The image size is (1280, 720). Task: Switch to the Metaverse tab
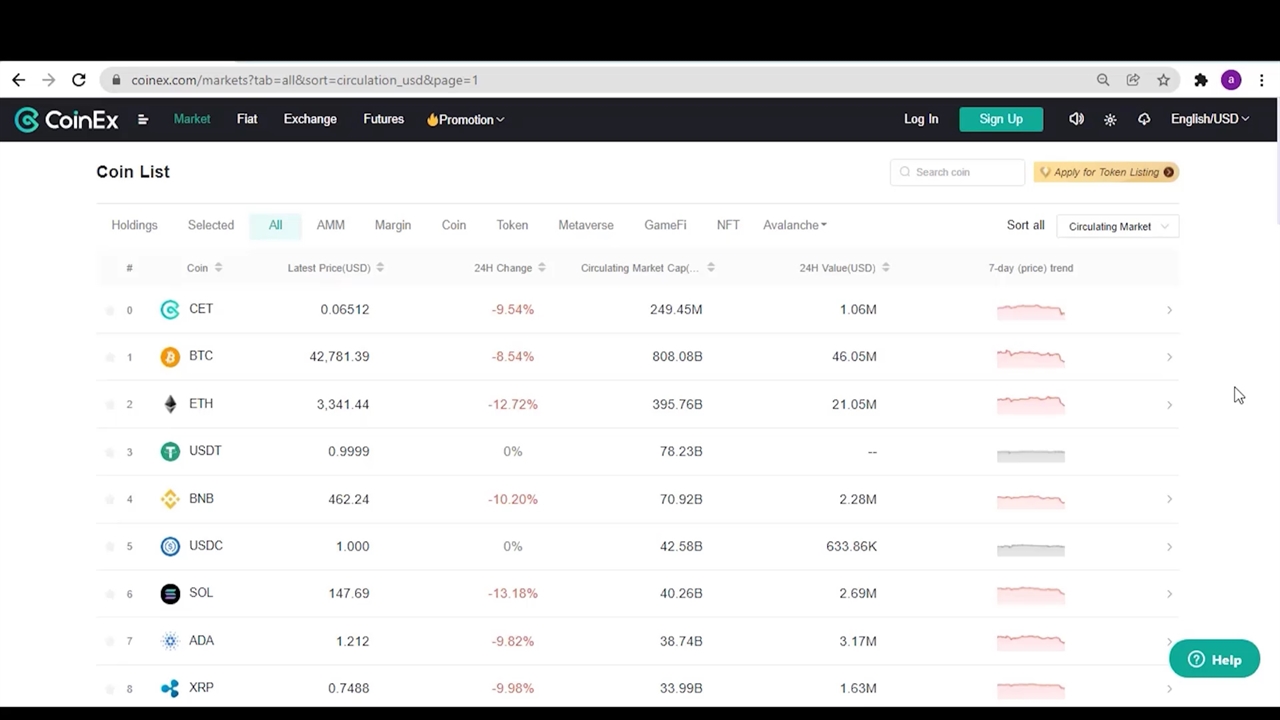[585, 225]
